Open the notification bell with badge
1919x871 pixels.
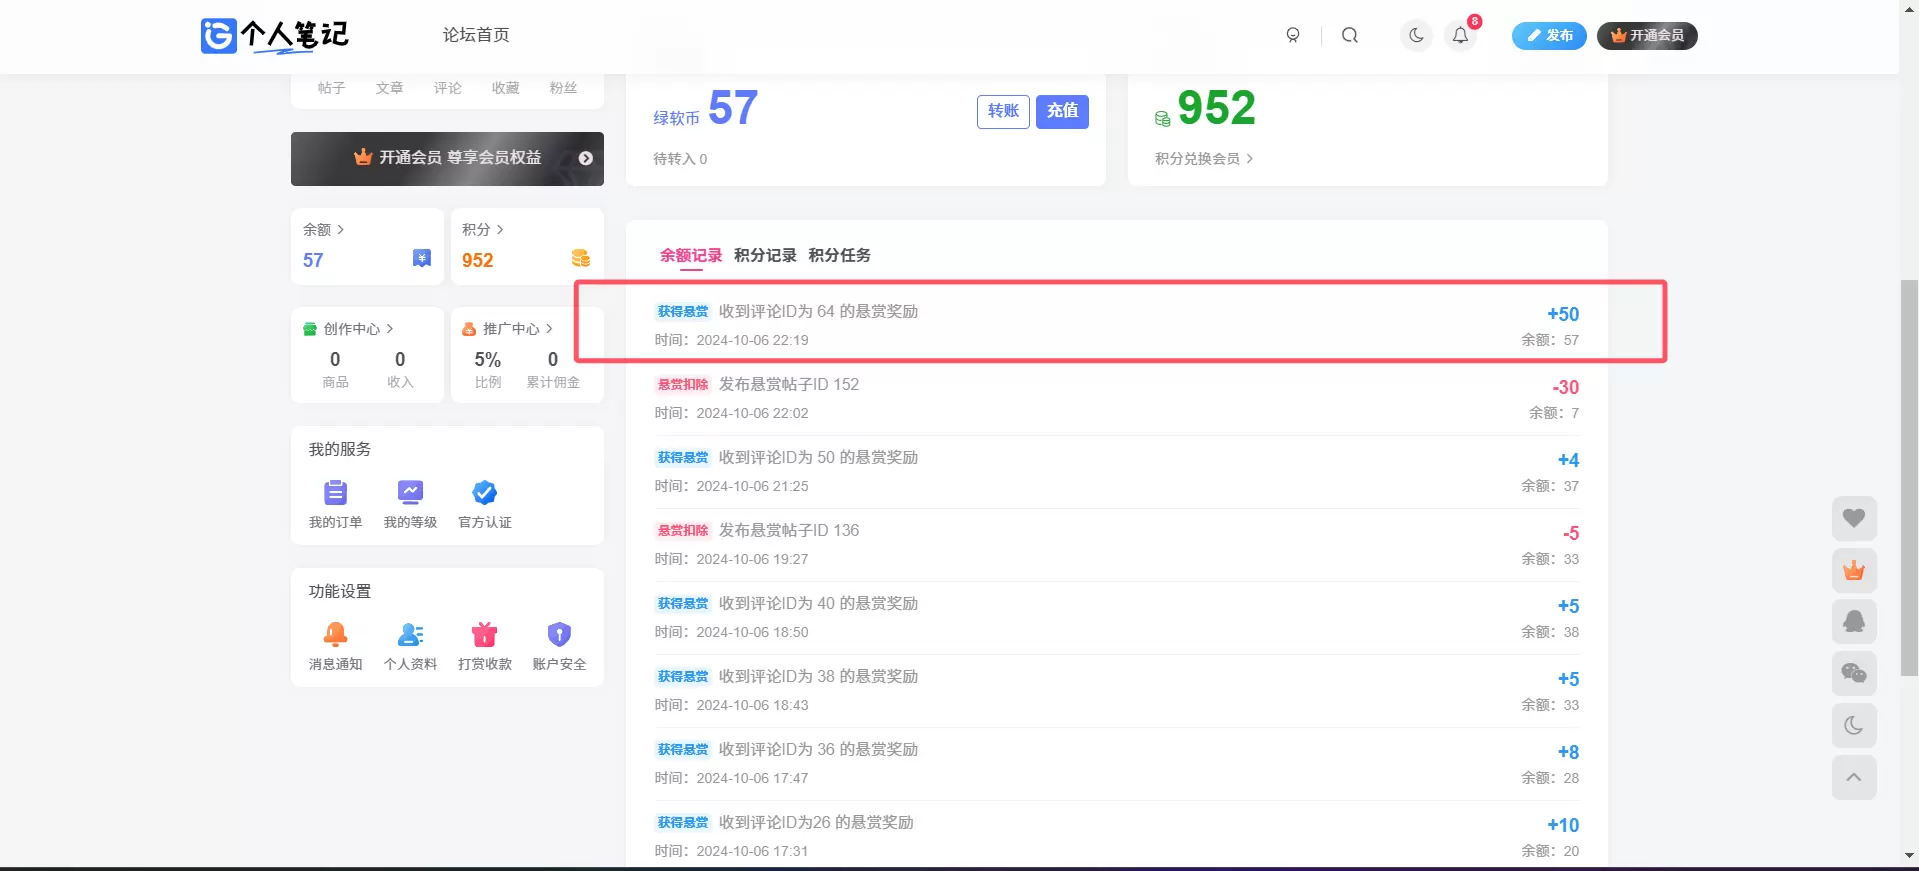1461,36
